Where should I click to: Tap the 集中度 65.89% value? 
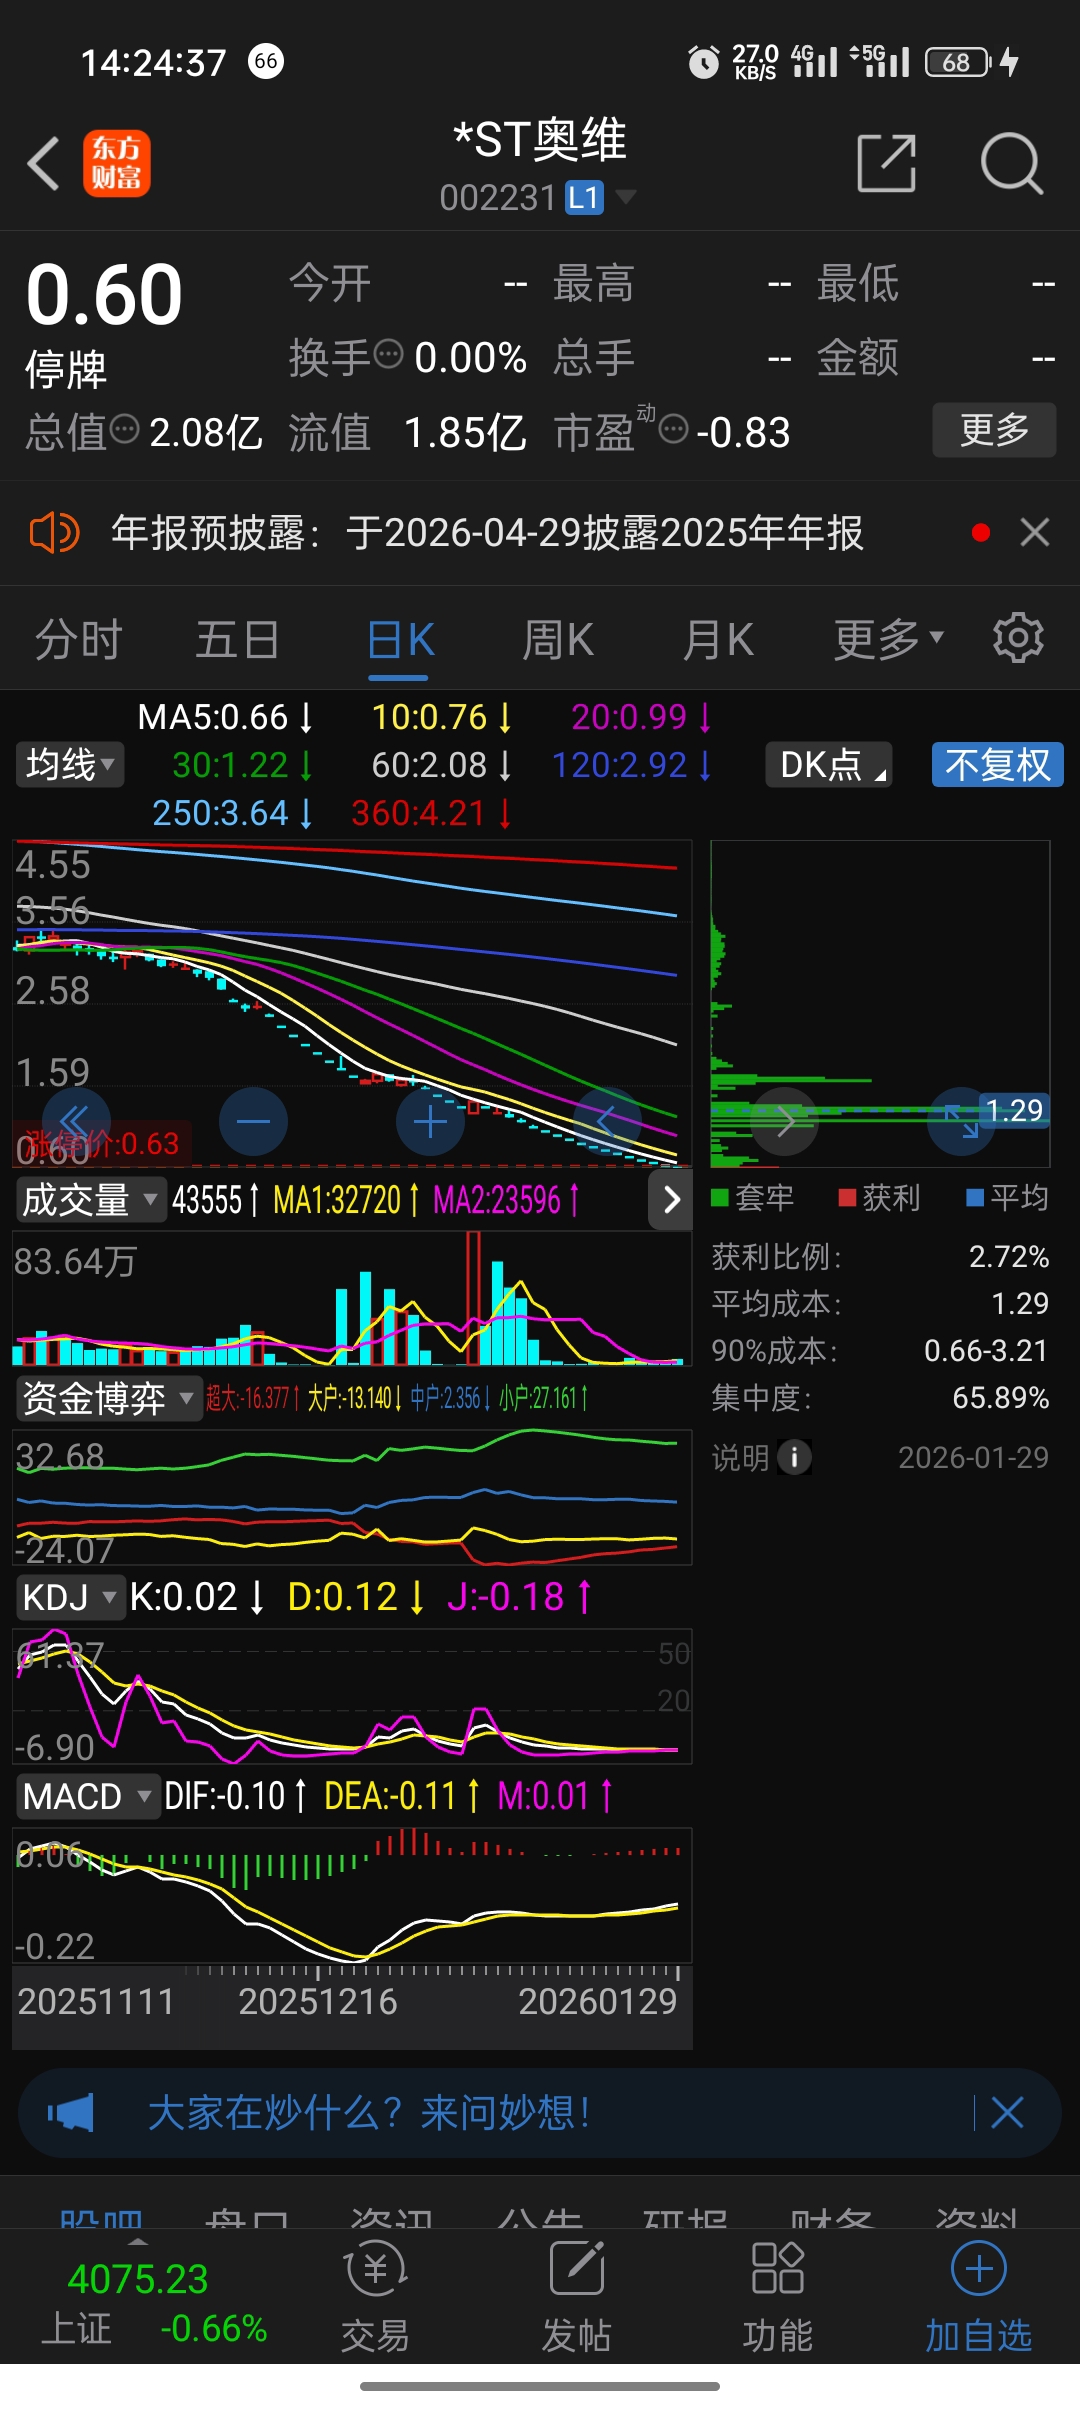[1001, 1397]
